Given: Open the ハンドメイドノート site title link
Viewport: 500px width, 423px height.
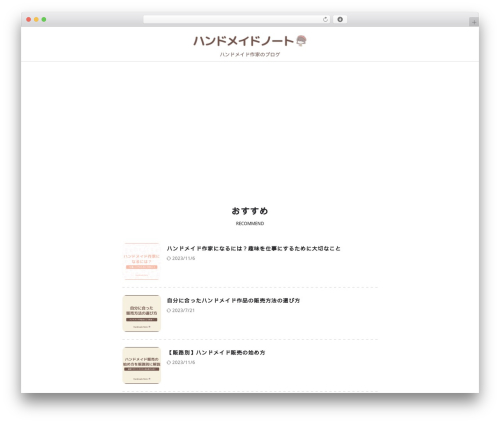Looking at the screenshot, I should [x=243, y=41].
